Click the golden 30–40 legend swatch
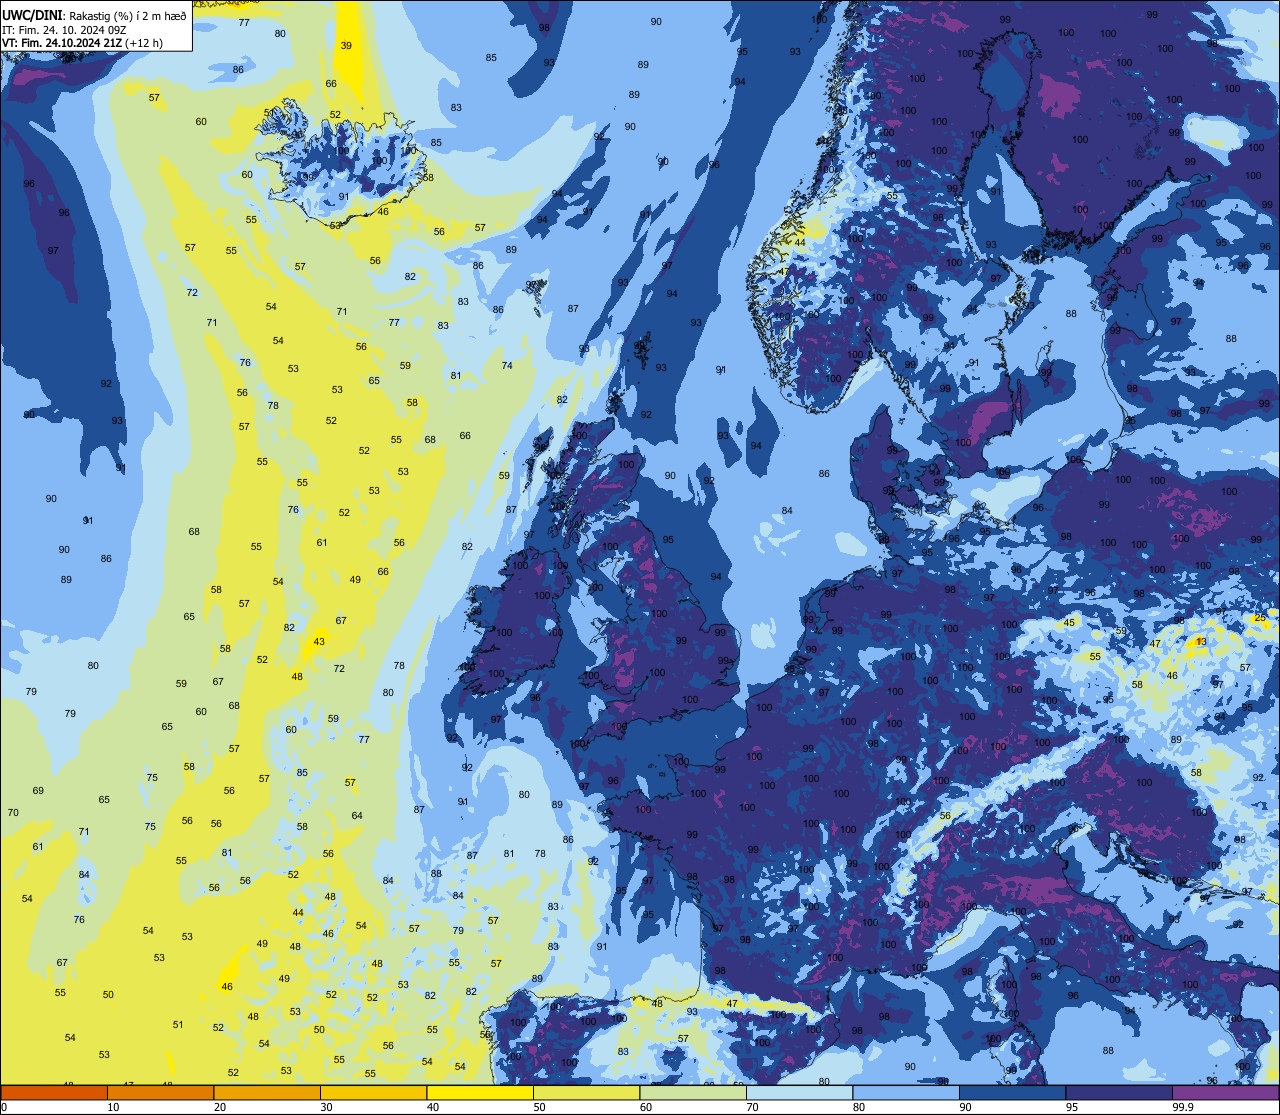The image size is (1280, 1115). 373,1092
